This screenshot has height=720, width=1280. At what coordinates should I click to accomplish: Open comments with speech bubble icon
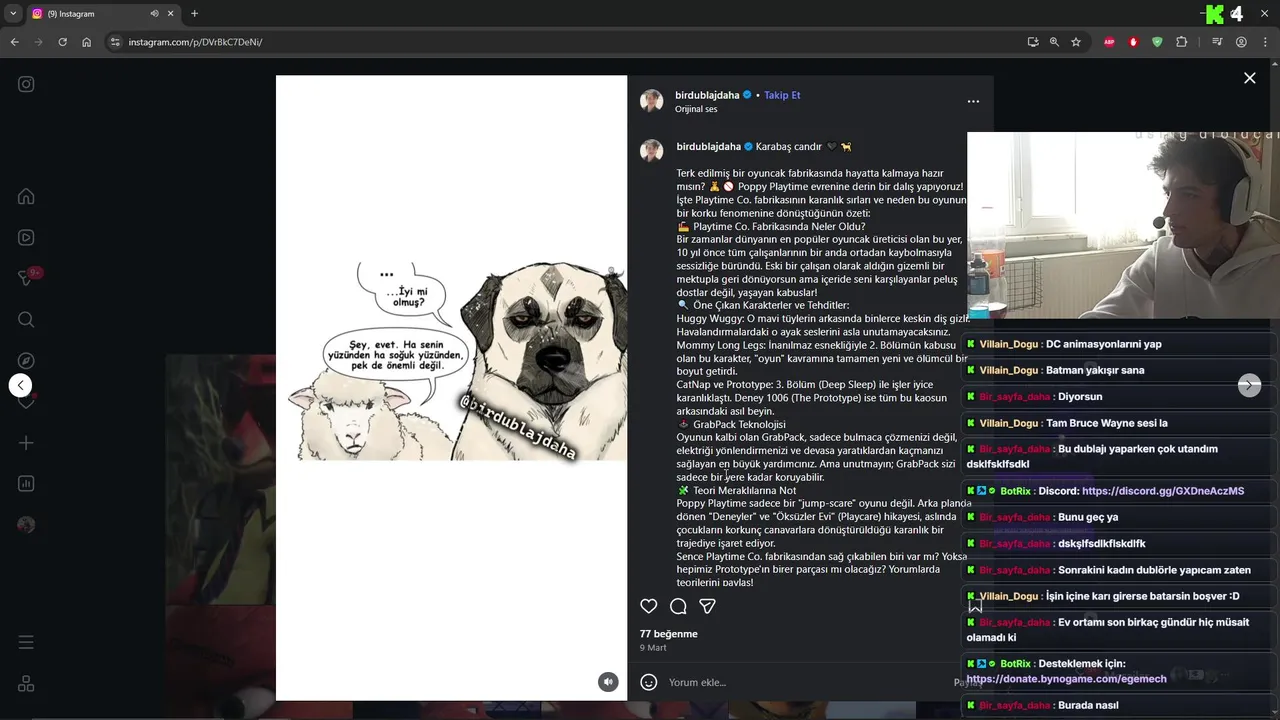point(678,606)
